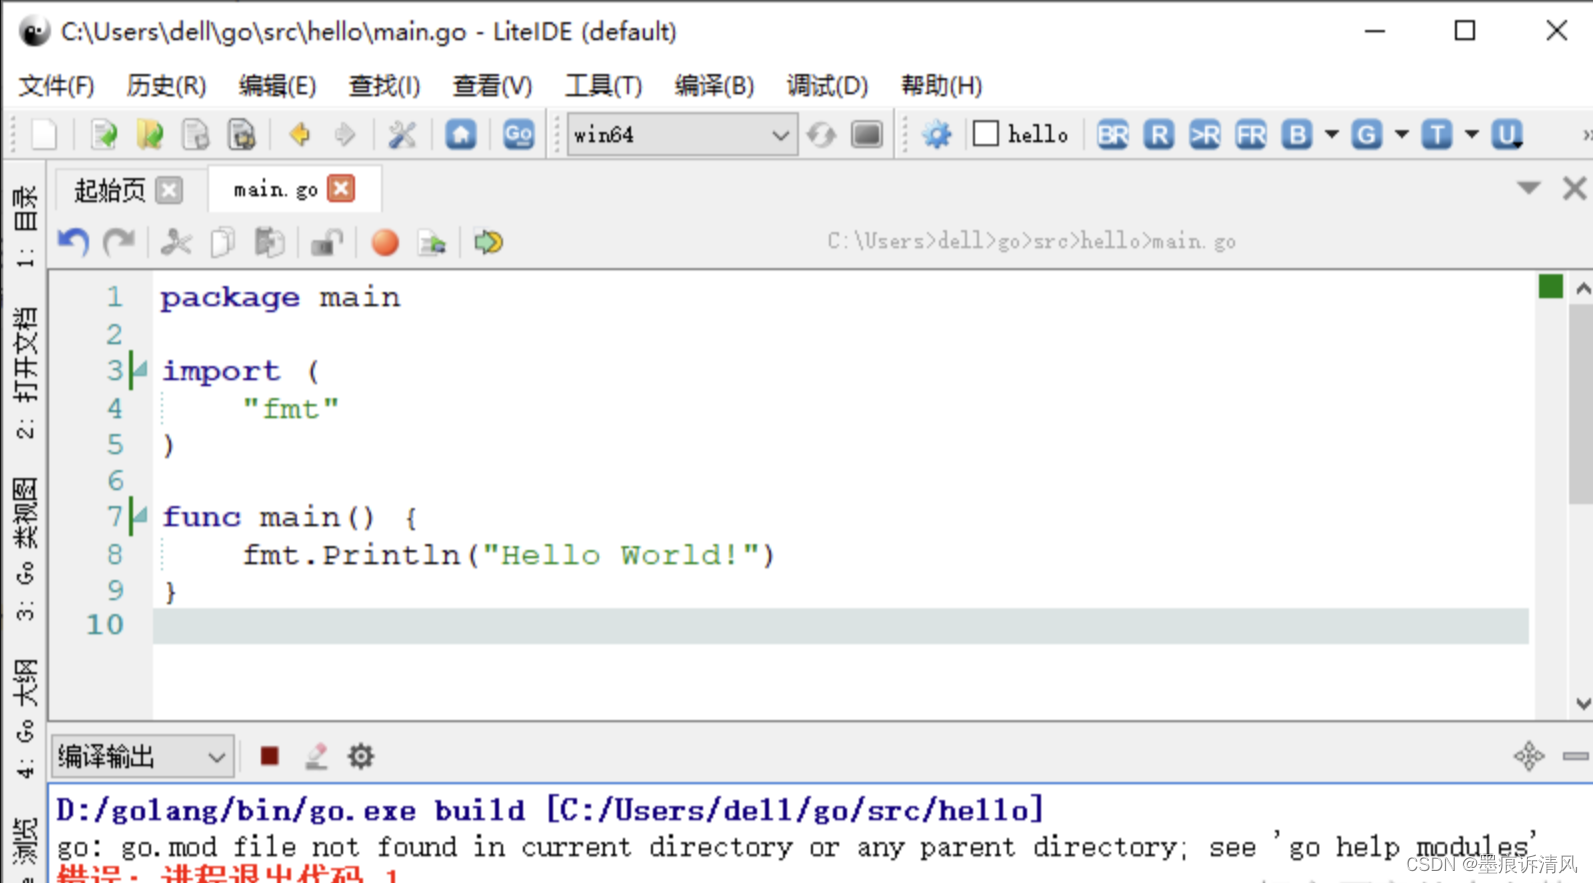Clear the output with the eraser icon
Viewport: 1593px width, 883px height.
(316, 756)
